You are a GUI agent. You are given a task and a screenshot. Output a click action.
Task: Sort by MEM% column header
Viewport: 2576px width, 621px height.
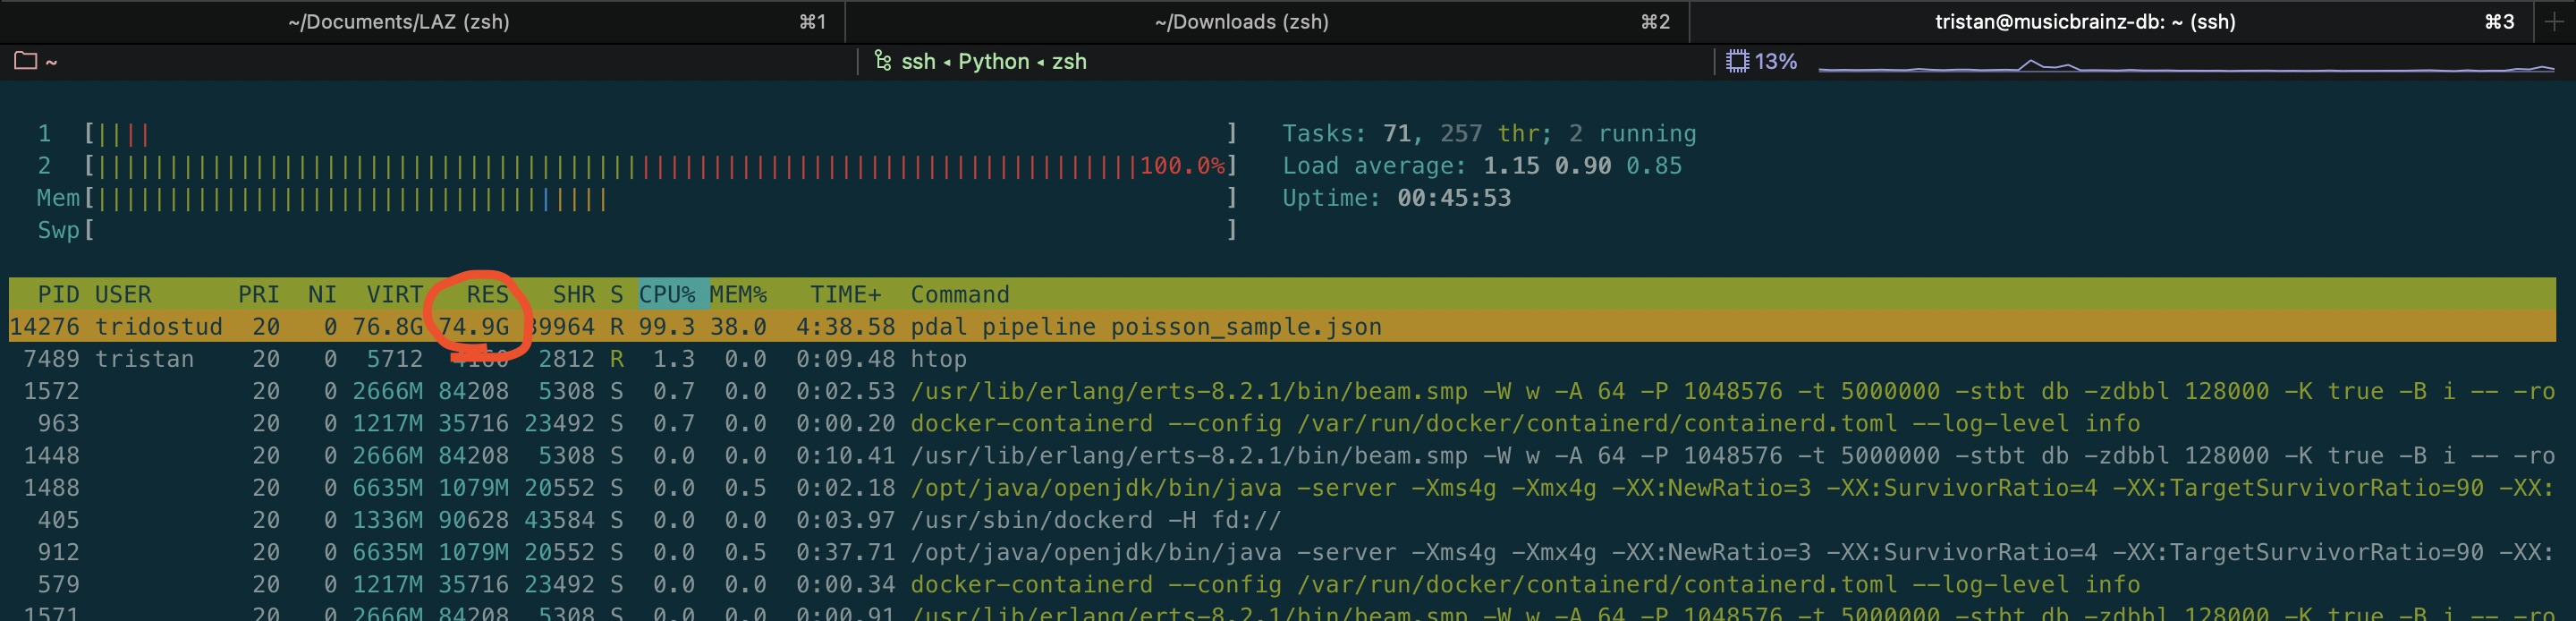(x=738, y=295)
